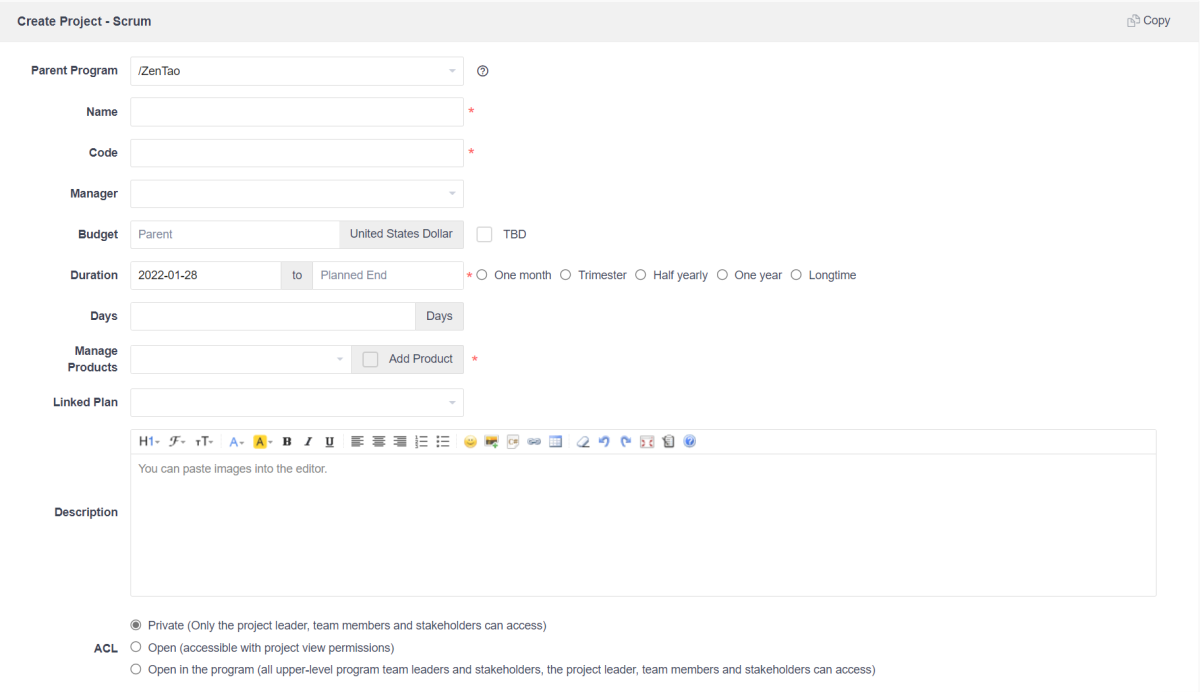Open the font size menu in the editor
This screenshot has height=692, width=1200.
click(x=204, y=442)
